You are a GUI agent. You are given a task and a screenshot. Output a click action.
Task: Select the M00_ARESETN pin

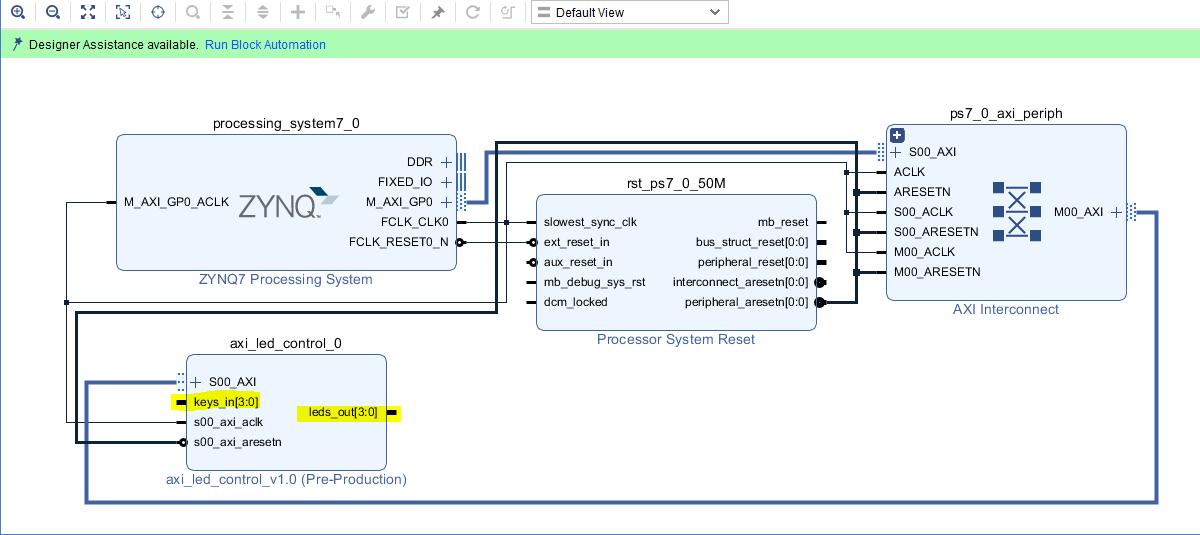[x=937, y=272]
